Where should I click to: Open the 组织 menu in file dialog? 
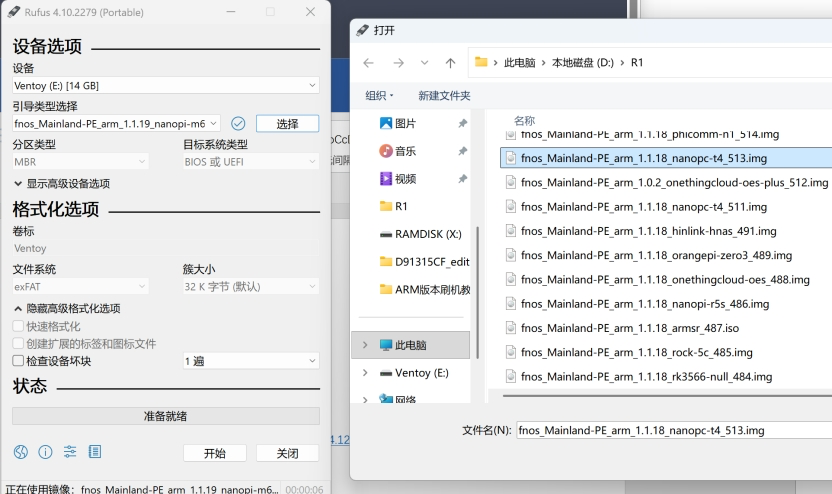379,96
